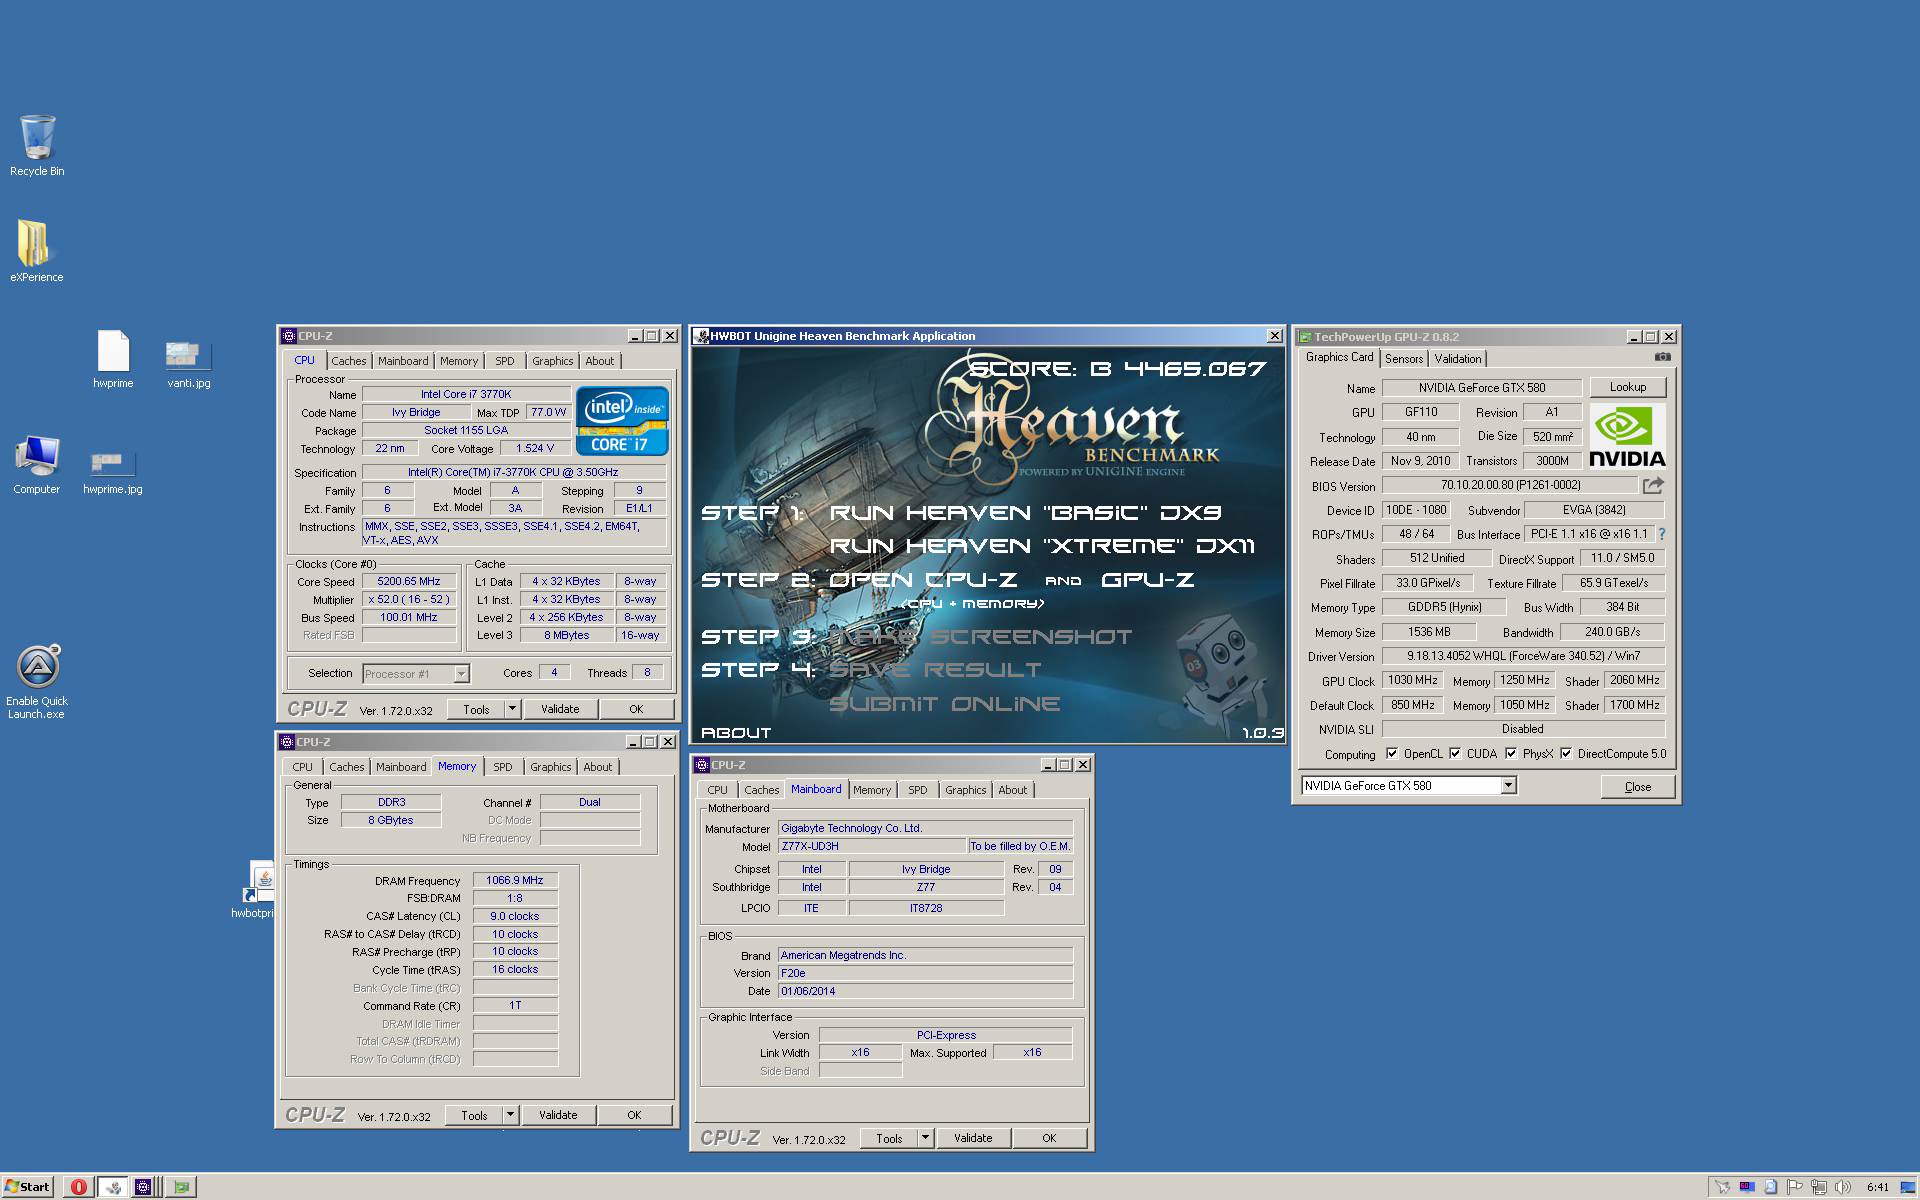Click the taskbar clock showing 6:41
Viewport: 1920px width, 1200px height.
coord(1878,1187)
